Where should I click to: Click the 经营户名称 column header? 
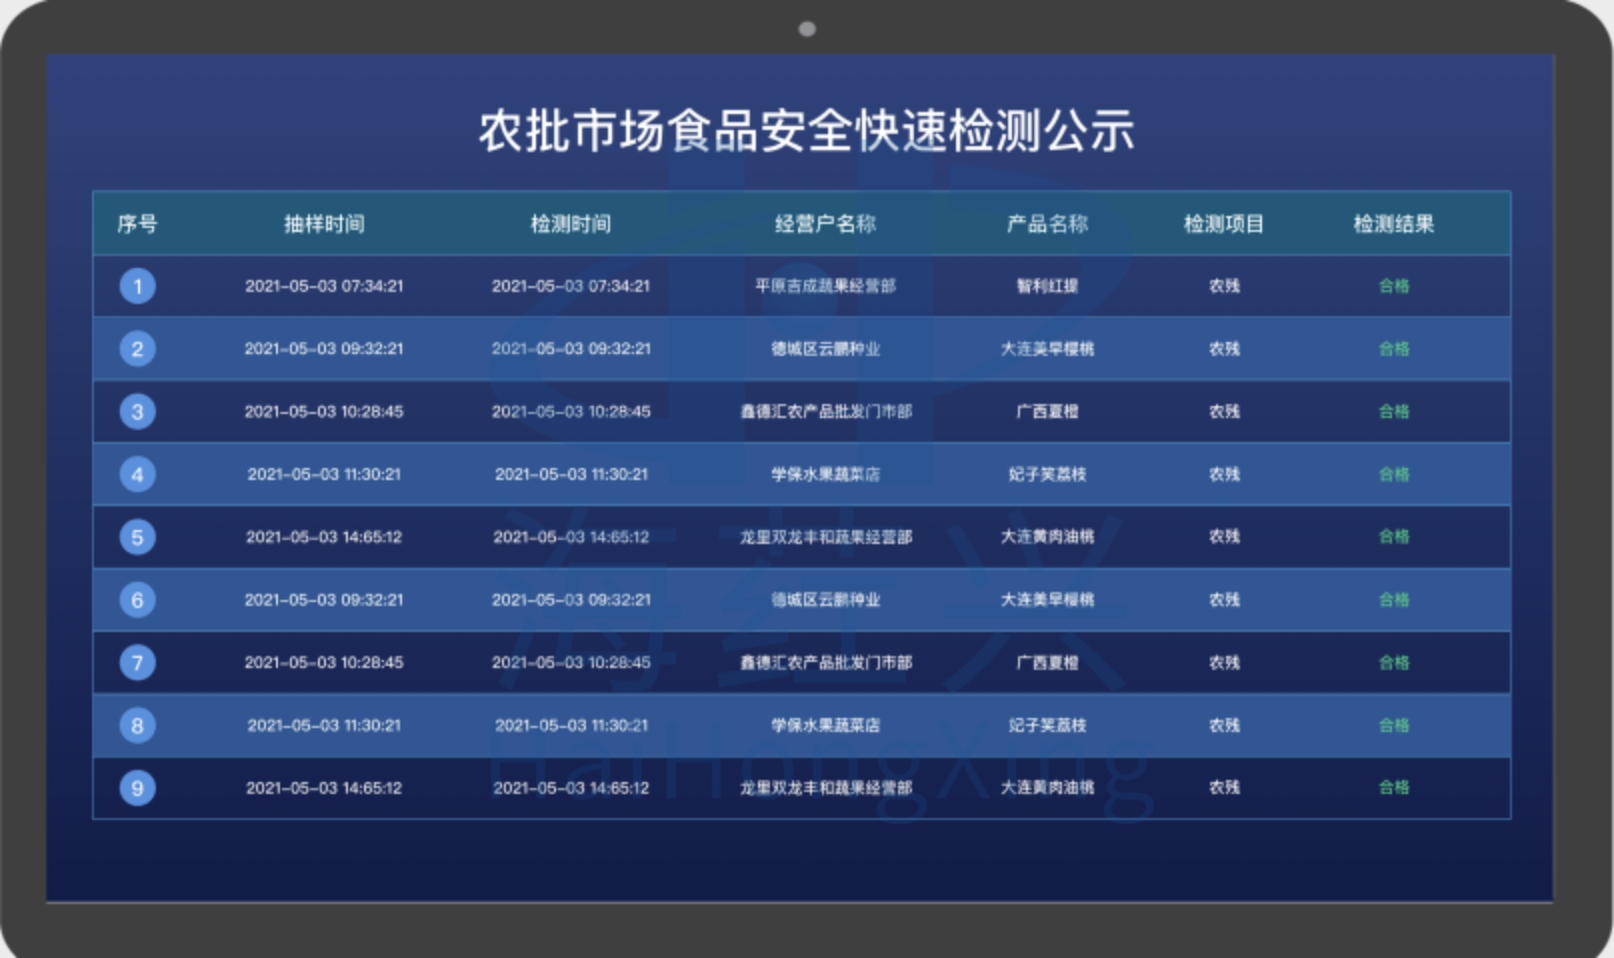825,224
